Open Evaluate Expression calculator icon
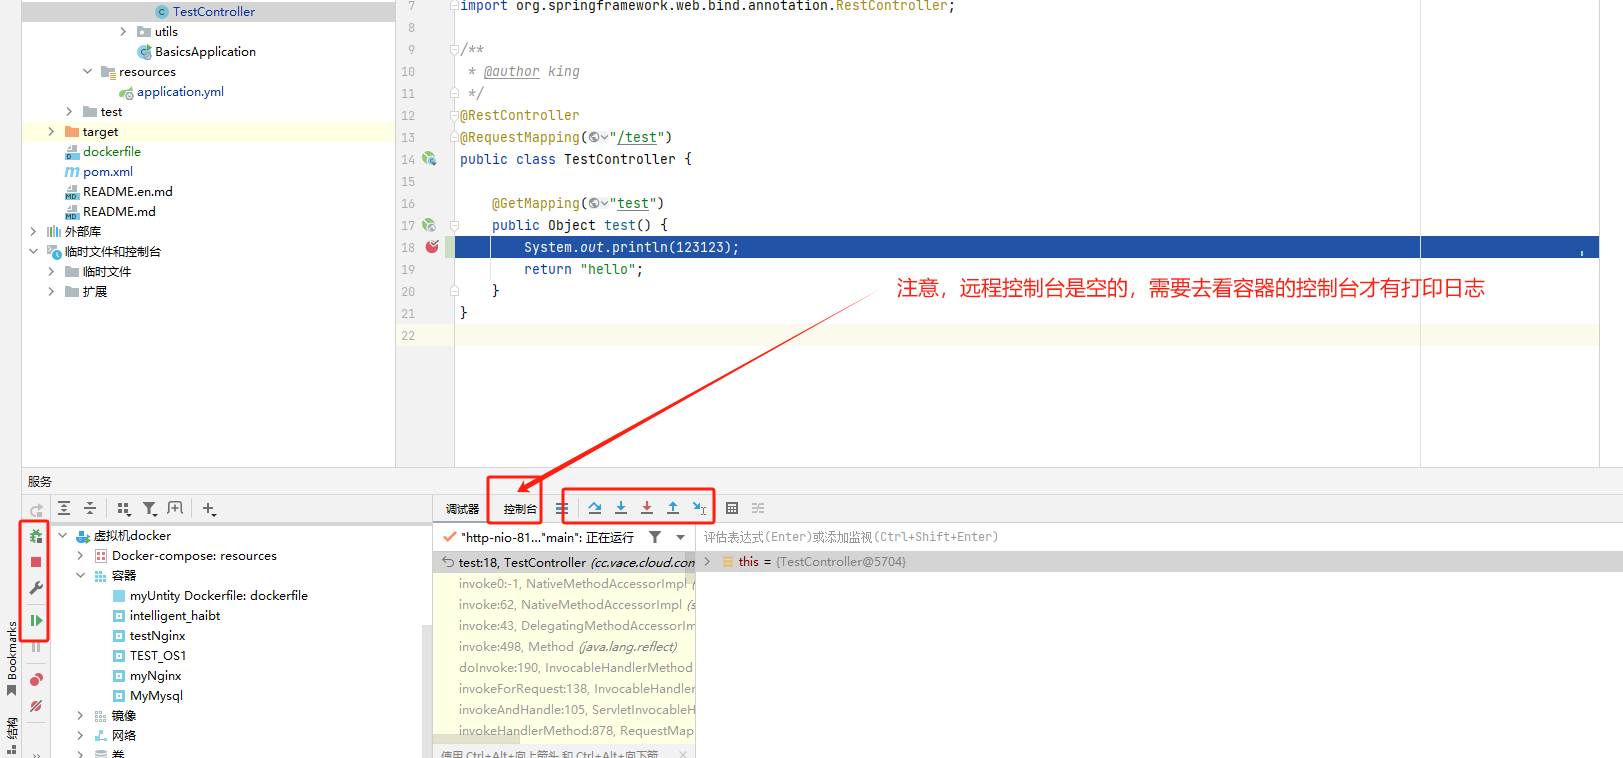Screen dimensions: 1623x758 pos(732,508)
